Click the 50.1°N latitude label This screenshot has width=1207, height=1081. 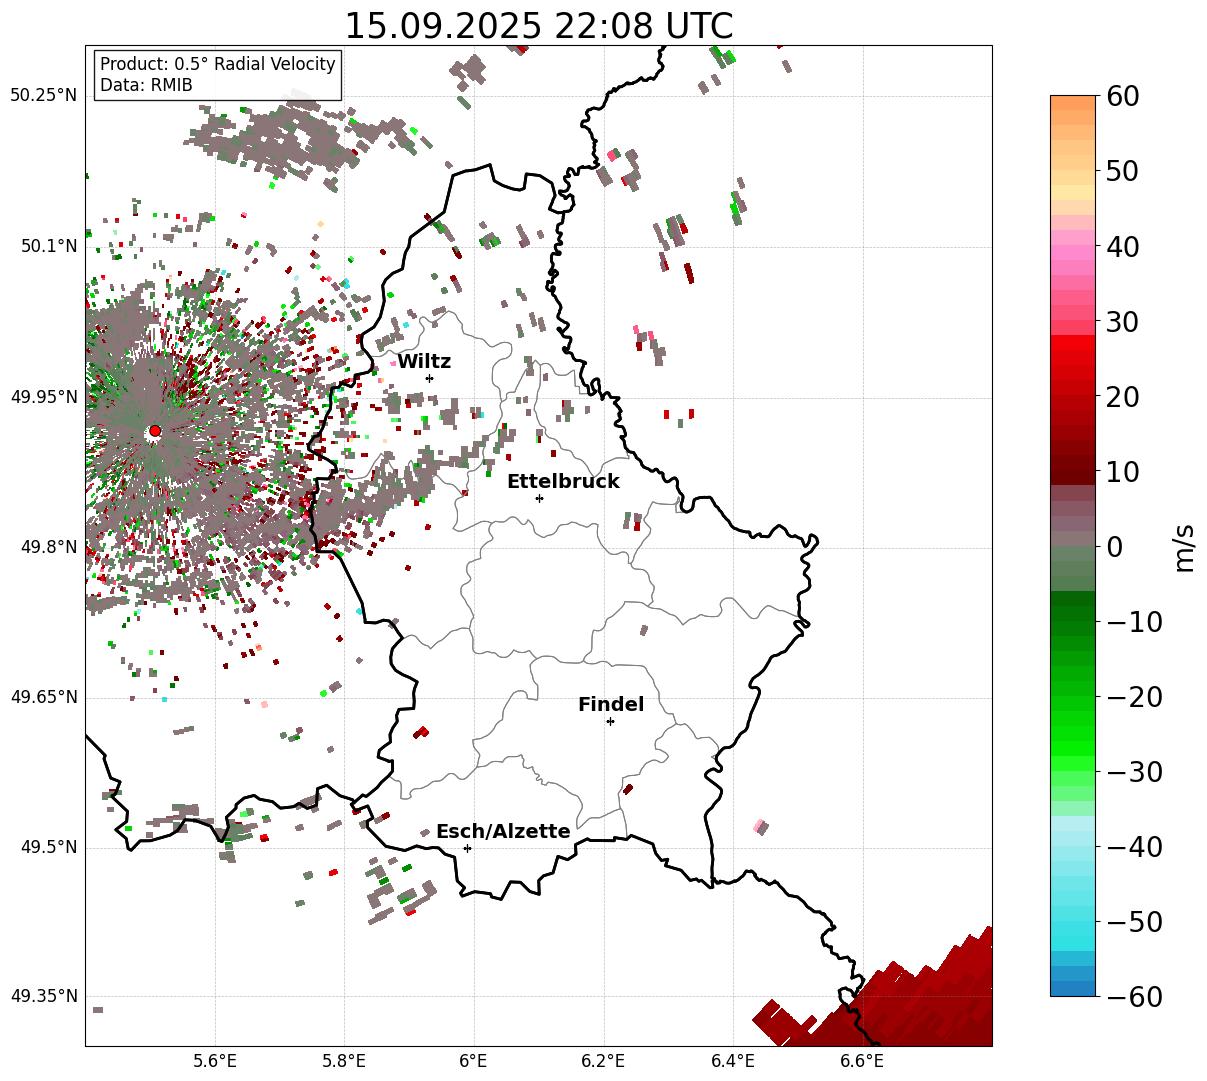pos(48,246)
